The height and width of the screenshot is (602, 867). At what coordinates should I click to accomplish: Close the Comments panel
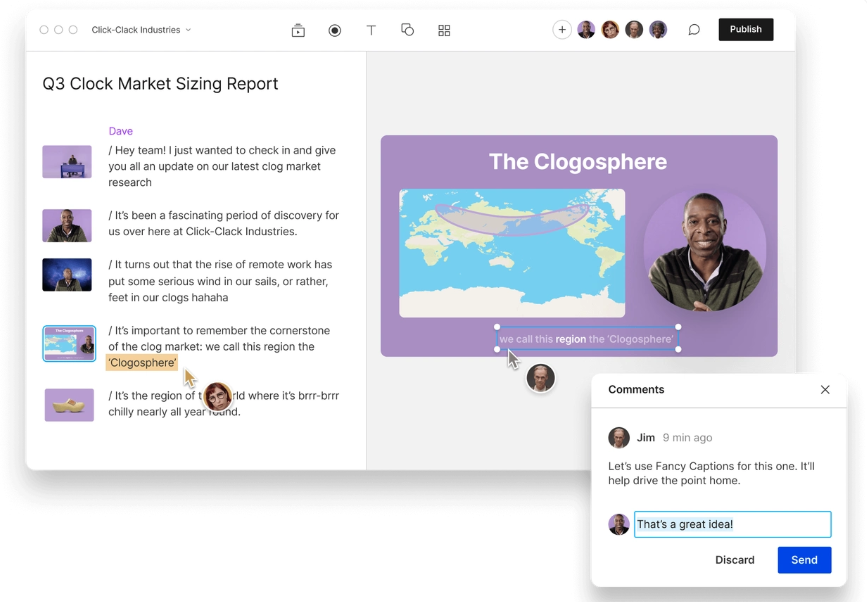(x=825, y=390)
